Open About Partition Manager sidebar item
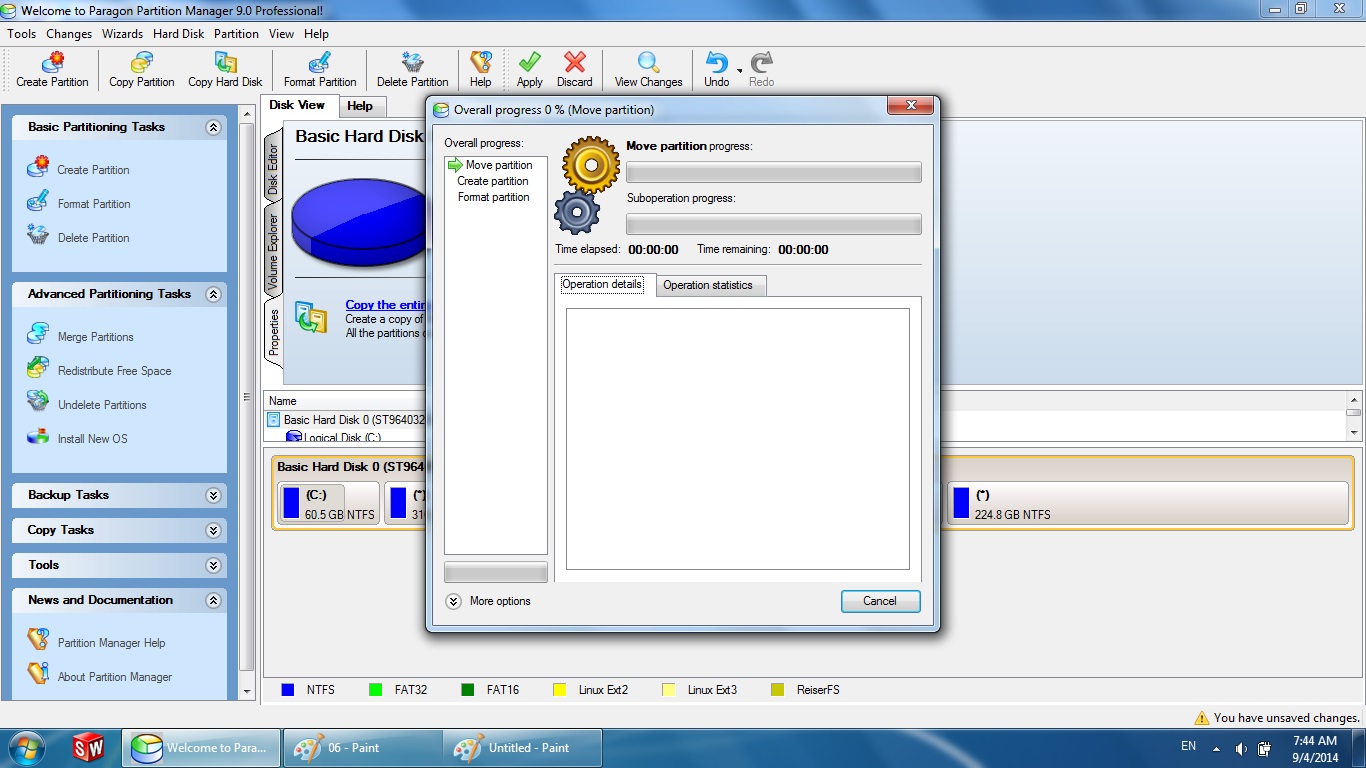 [114, 677]
